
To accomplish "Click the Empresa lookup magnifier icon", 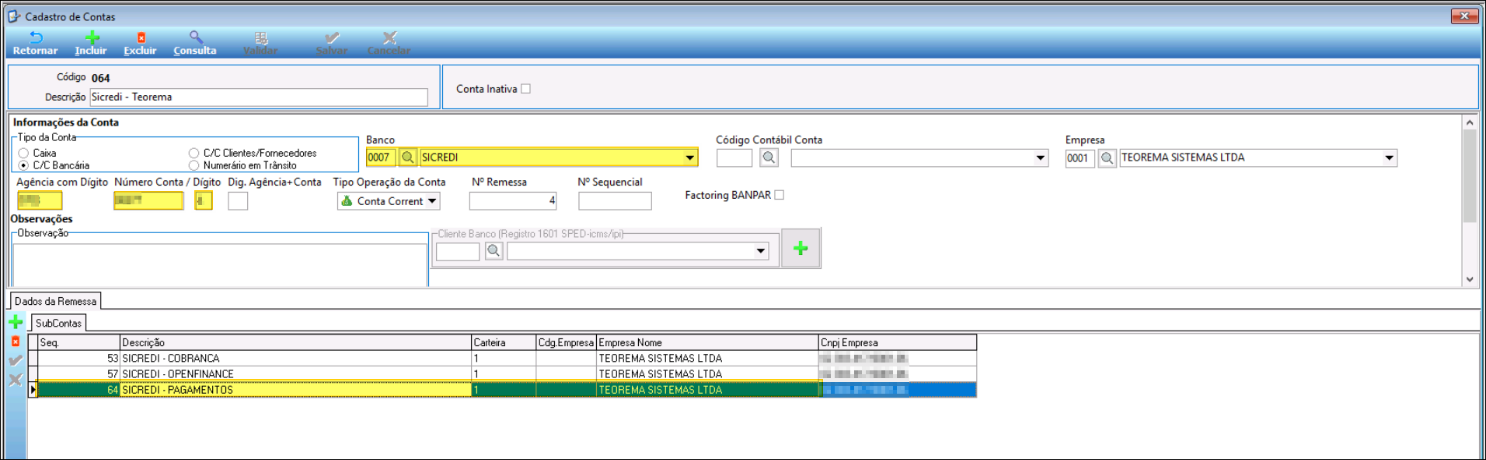I will point(1107,158).
